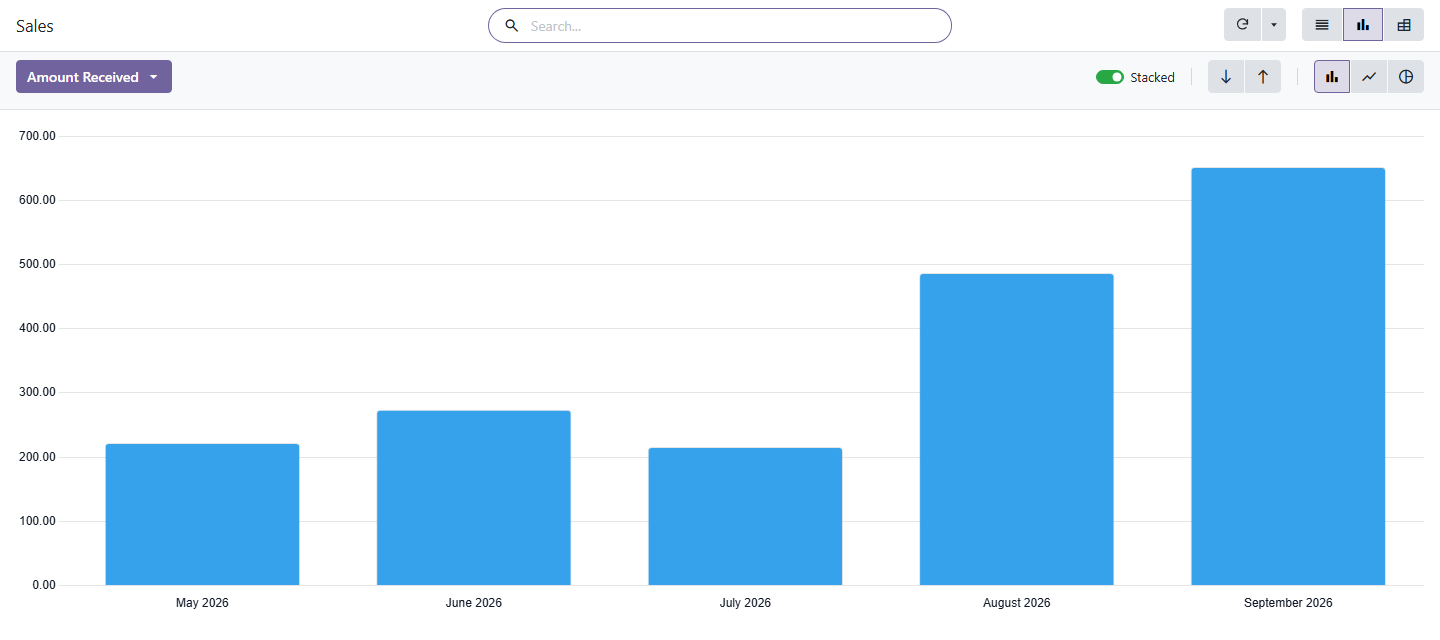This screenshot has height=640, width=1440.
Task: Select the line chart type
Action: (x=1369, y=77)
